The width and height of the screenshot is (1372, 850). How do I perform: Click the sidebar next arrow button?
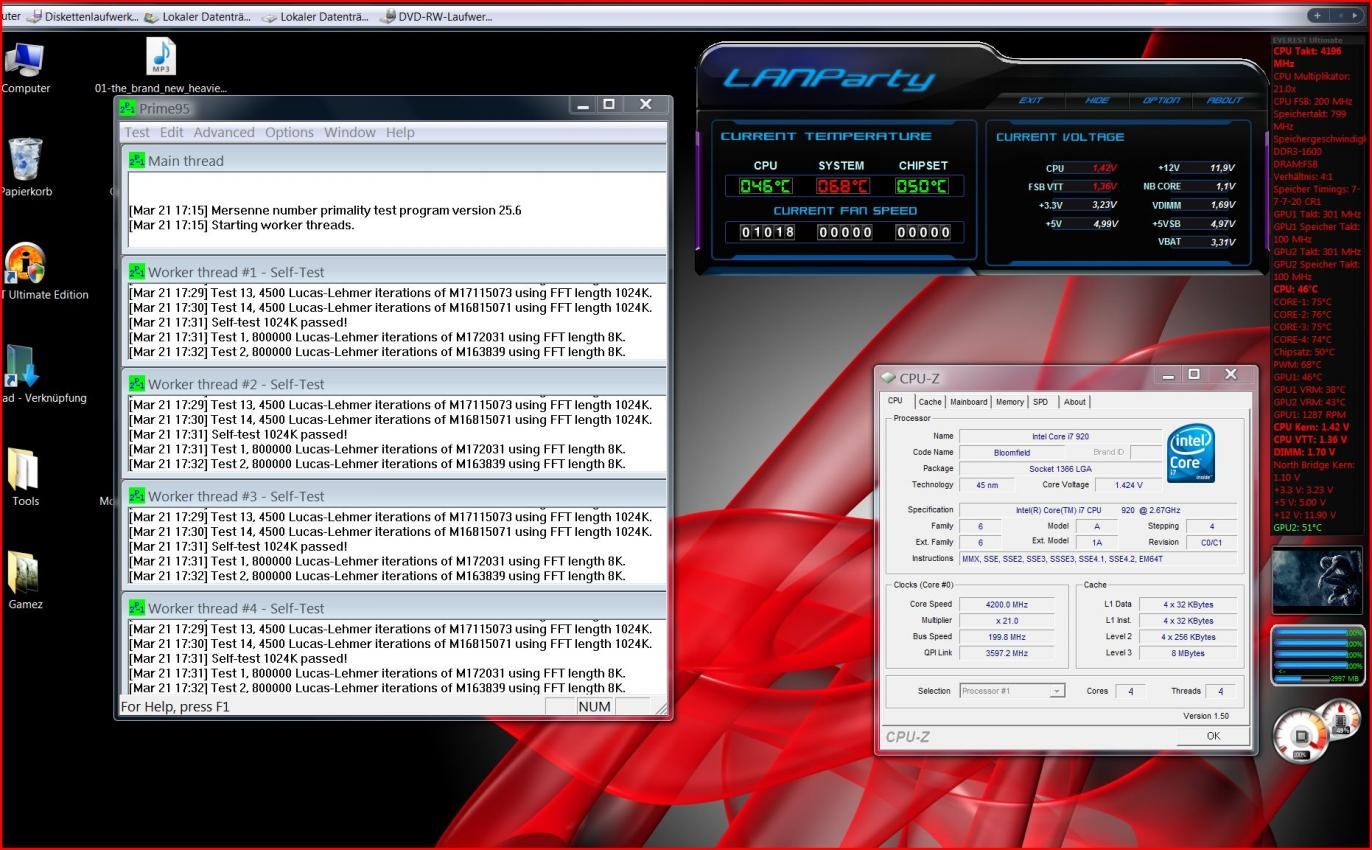click(1355, 15)
